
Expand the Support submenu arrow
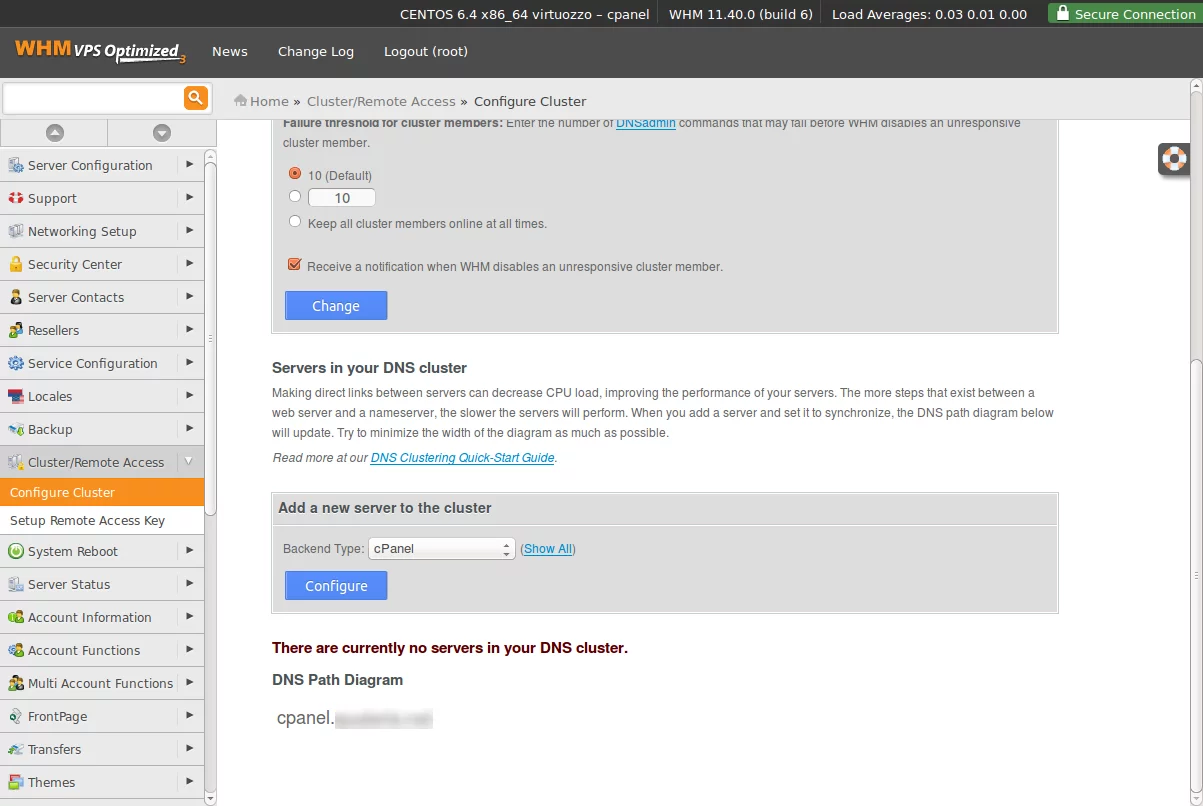[189, 197]
